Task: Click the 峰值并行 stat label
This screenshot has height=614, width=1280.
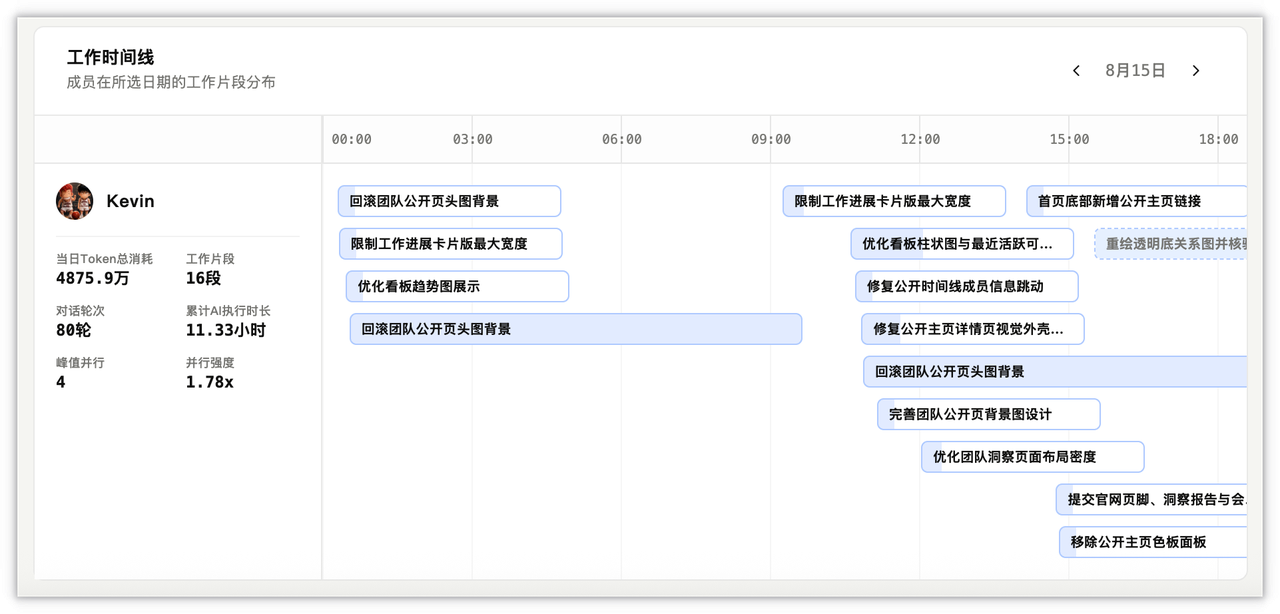Action: [80, 363]
